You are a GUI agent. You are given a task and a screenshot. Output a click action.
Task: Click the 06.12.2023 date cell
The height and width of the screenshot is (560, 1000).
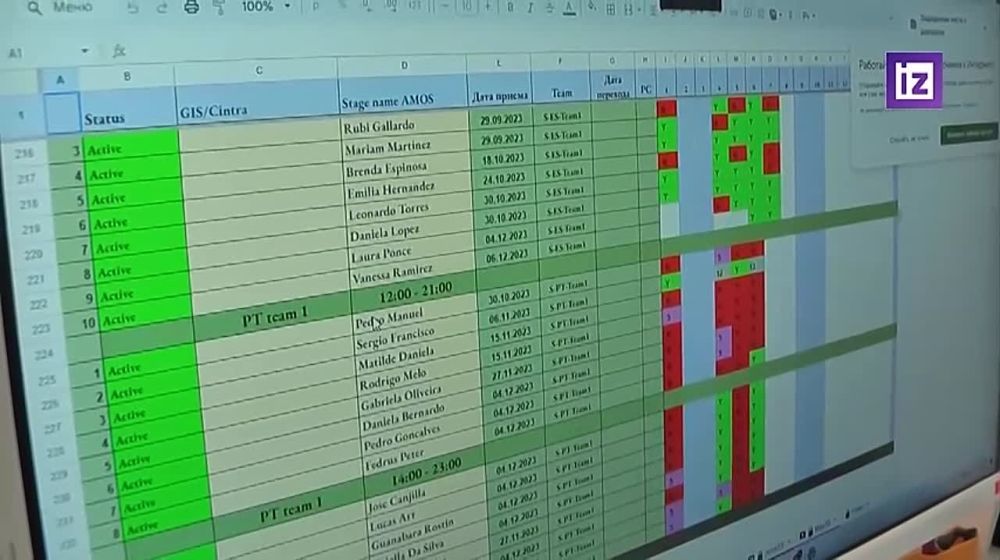[x=507, y=255]
